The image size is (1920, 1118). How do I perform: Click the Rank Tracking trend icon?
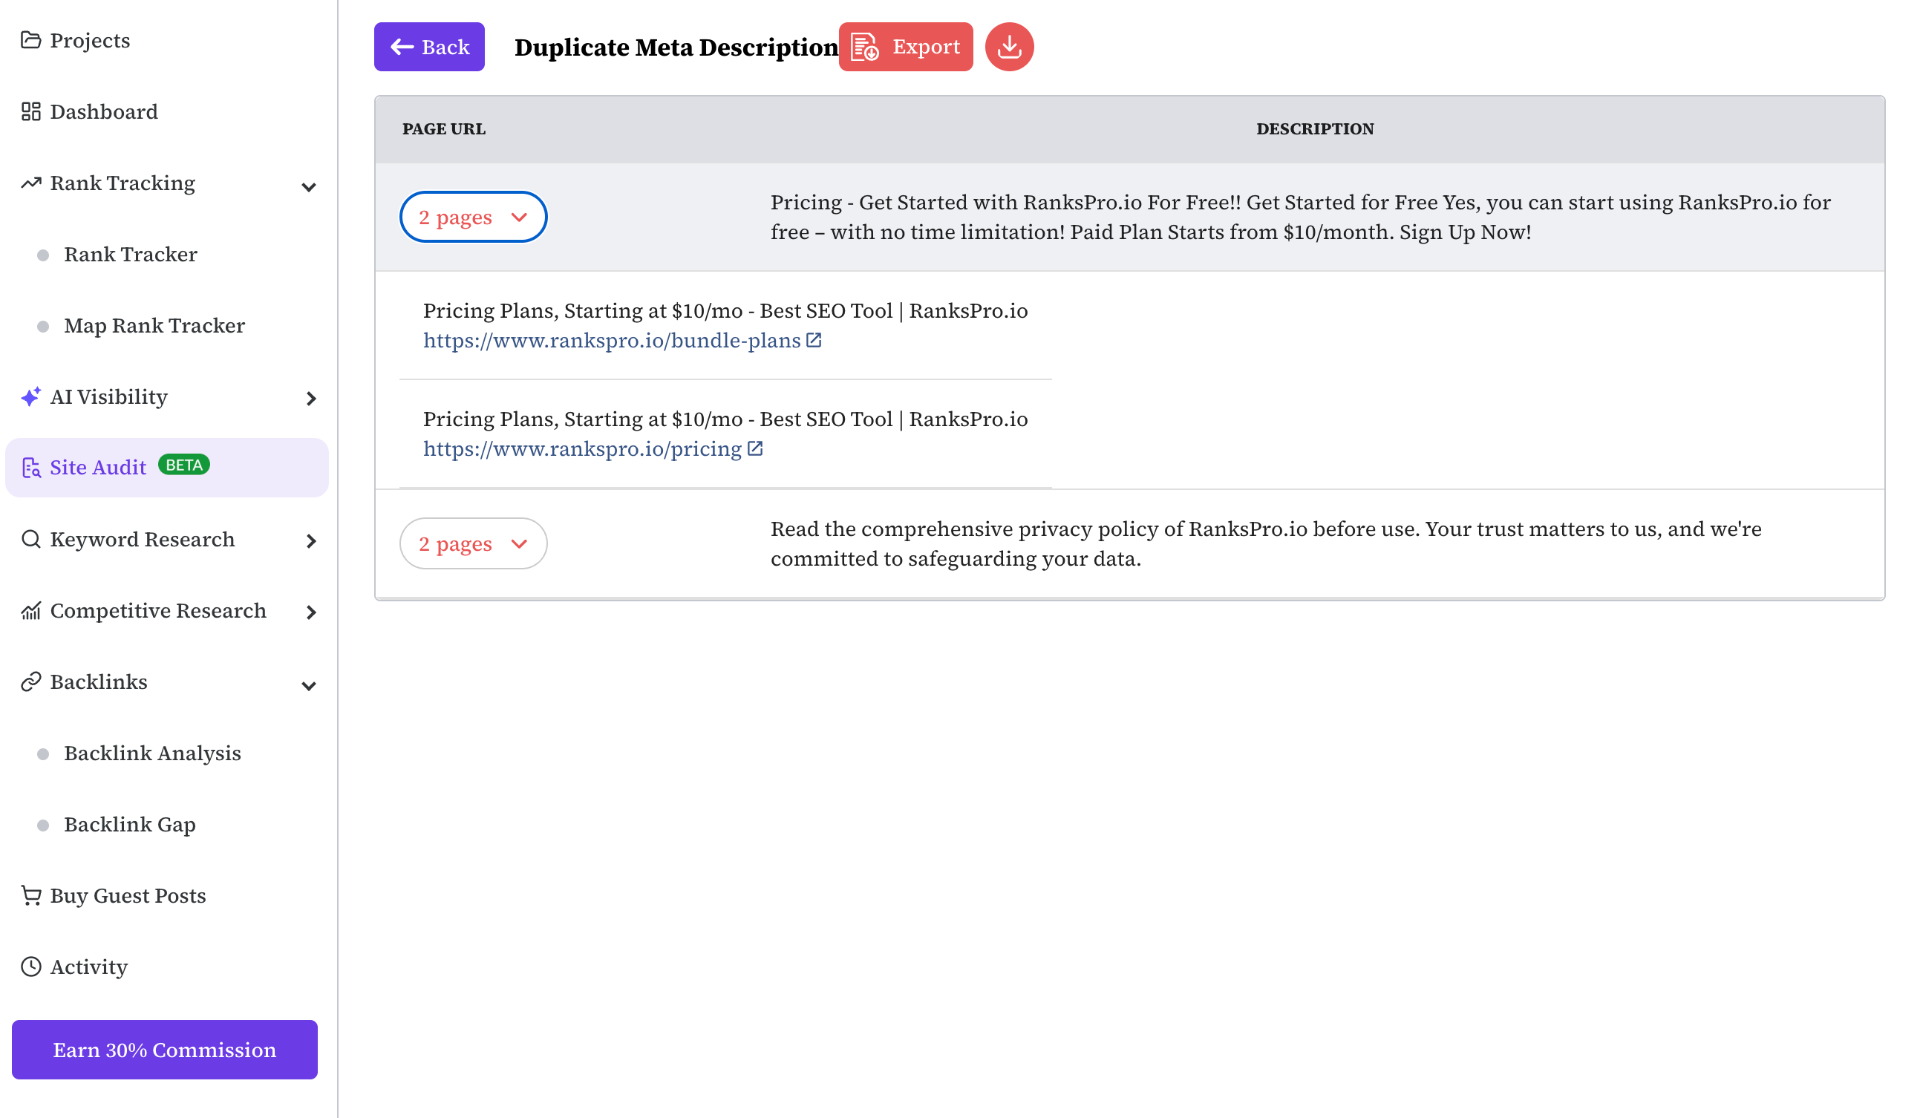[31, 183]
